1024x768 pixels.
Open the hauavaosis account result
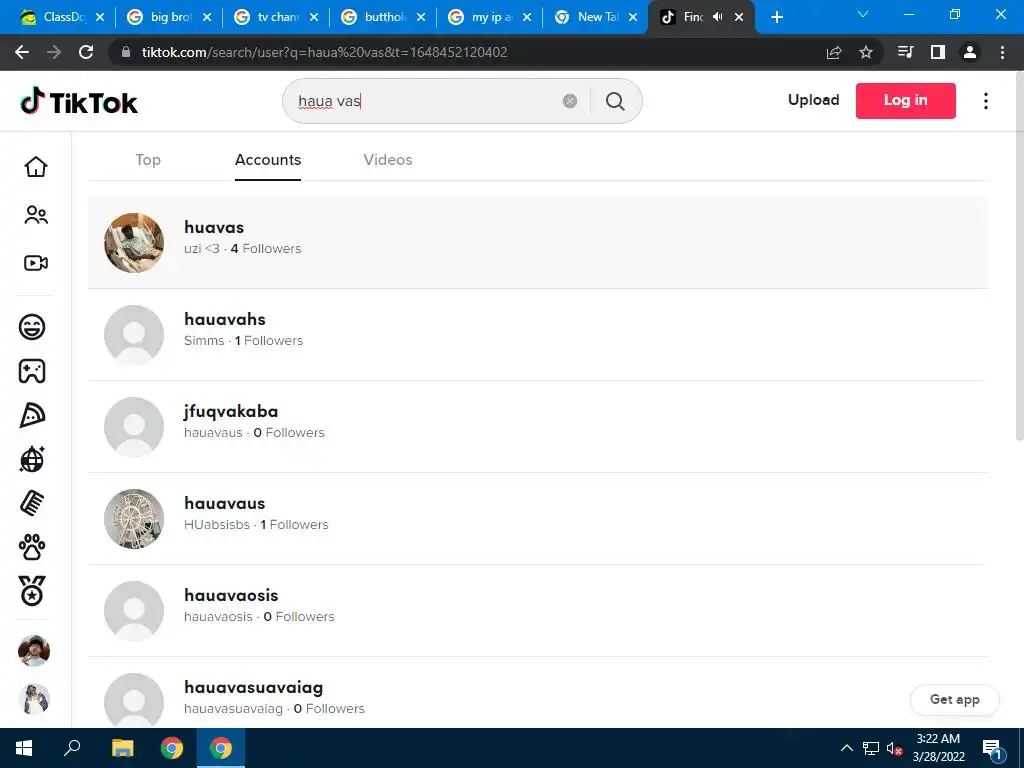(x=537, y=611)
